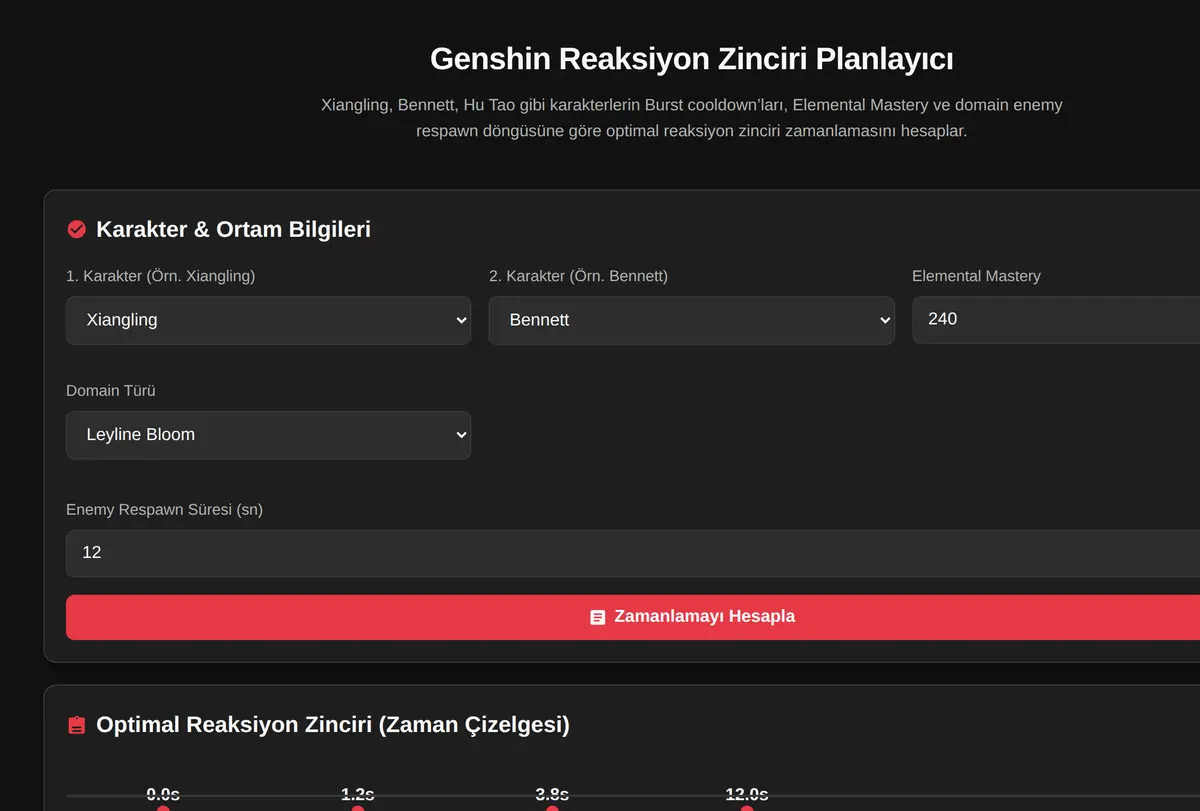Click the checkmark icon beside Karakter & Ortam Bilgileri

[x=76, y=230]
